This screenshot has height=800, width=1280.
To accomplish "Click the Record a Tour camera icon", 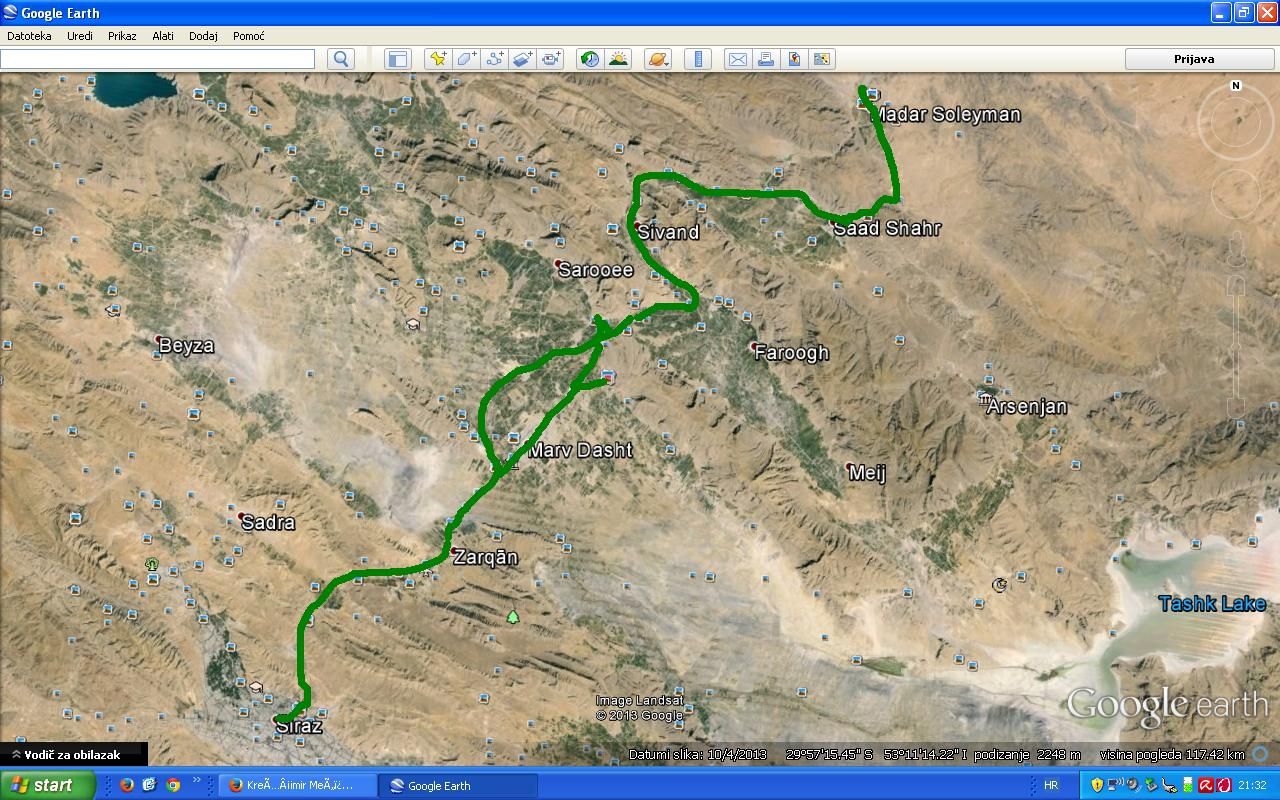I will tap(552, 59).
